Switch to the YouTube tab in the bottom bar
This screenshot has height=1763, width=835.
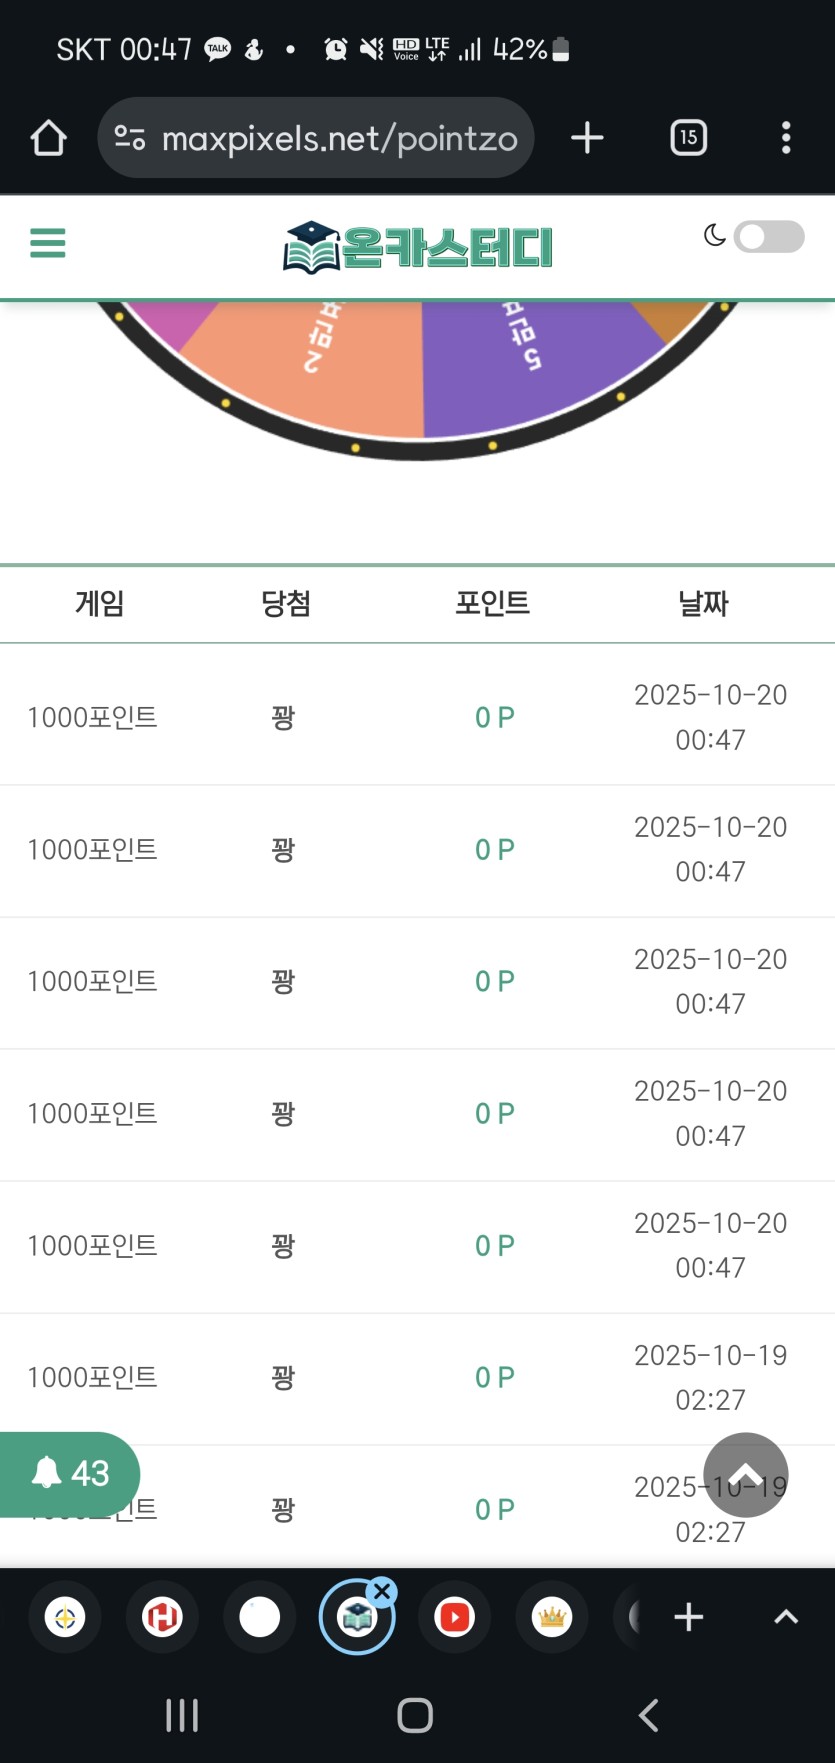coord(454,1617)
